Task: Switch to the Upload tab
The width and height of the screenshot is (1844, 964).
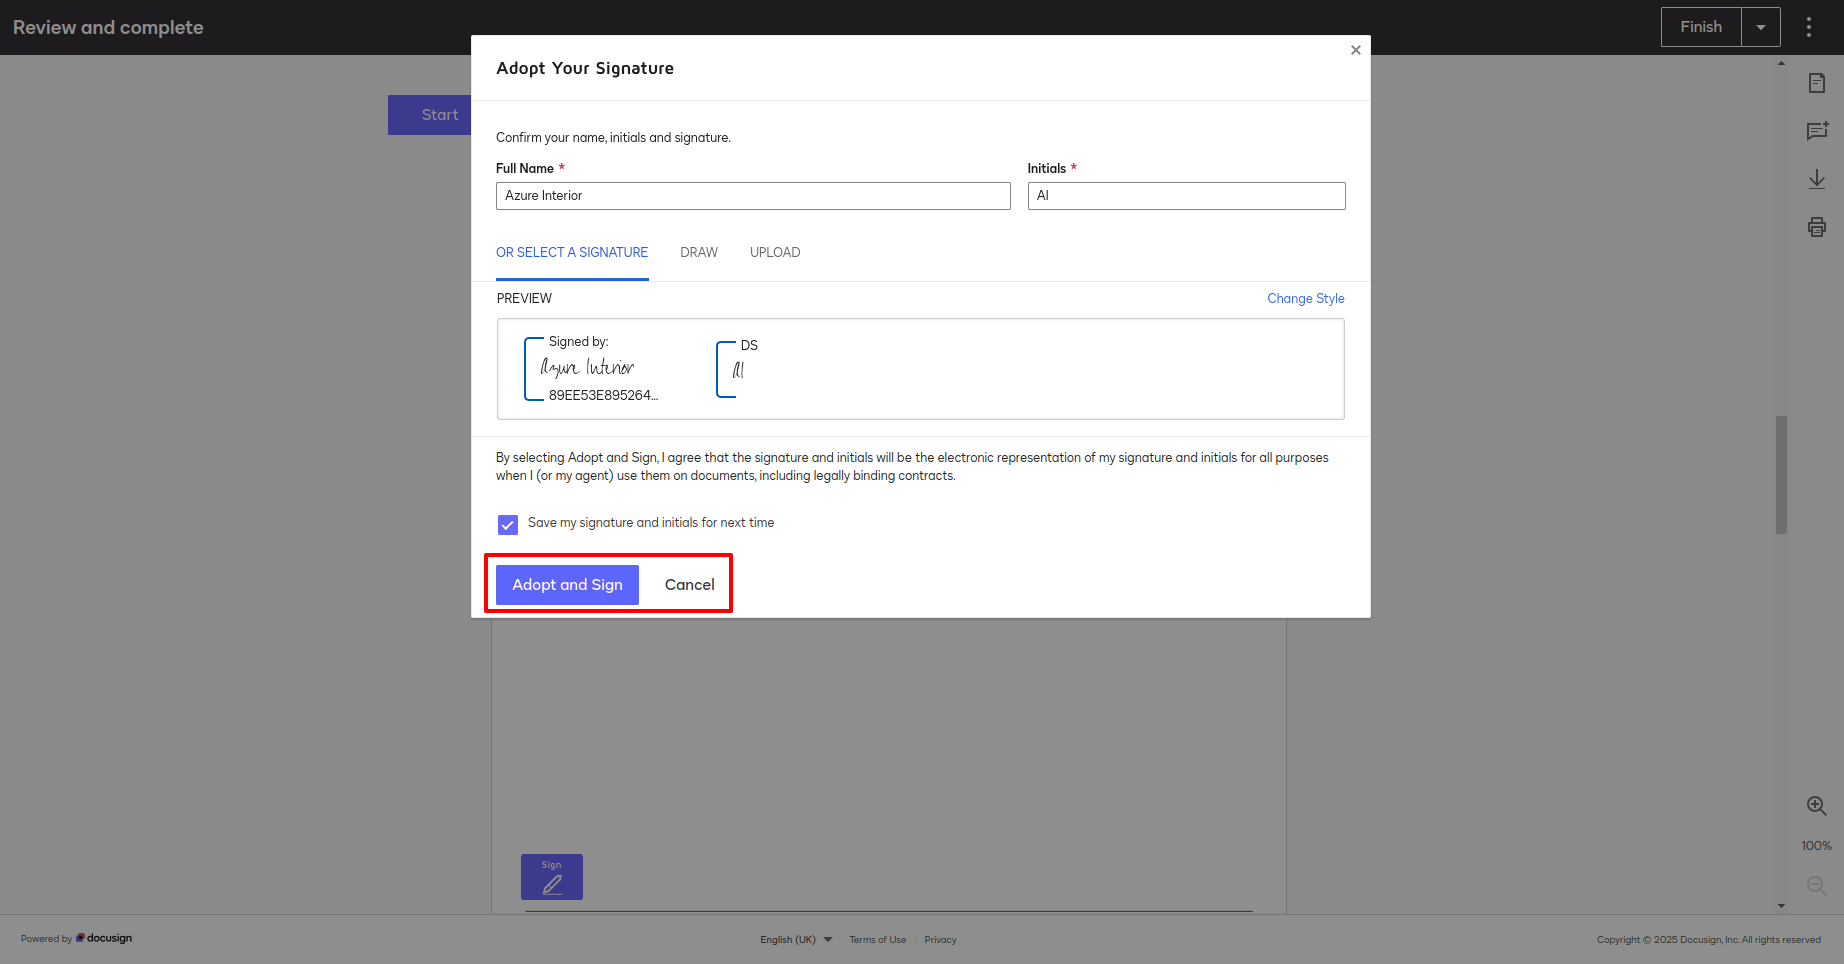Action: (775, 253)
